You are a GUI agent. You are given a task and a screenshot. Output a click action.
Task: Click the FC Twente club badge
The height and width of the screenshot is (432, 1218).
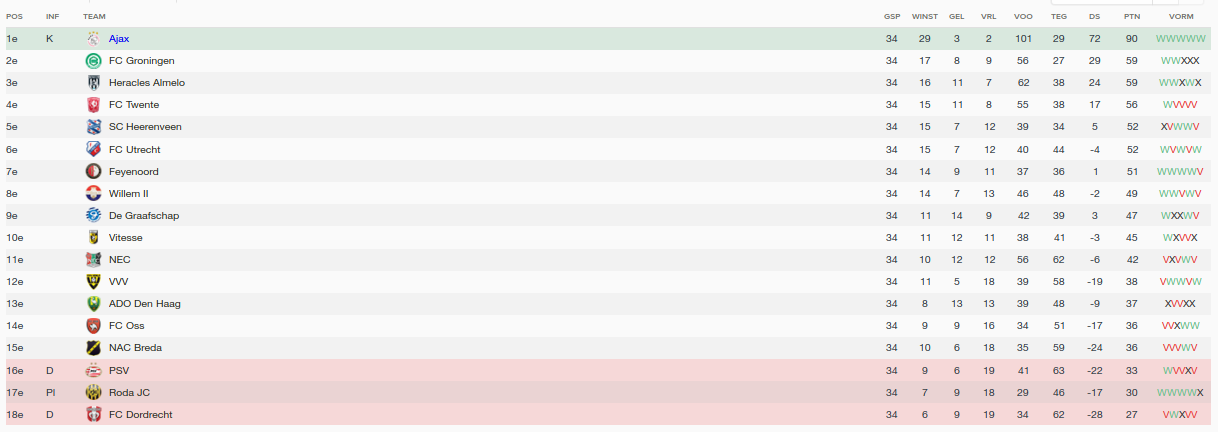(93, 105)
